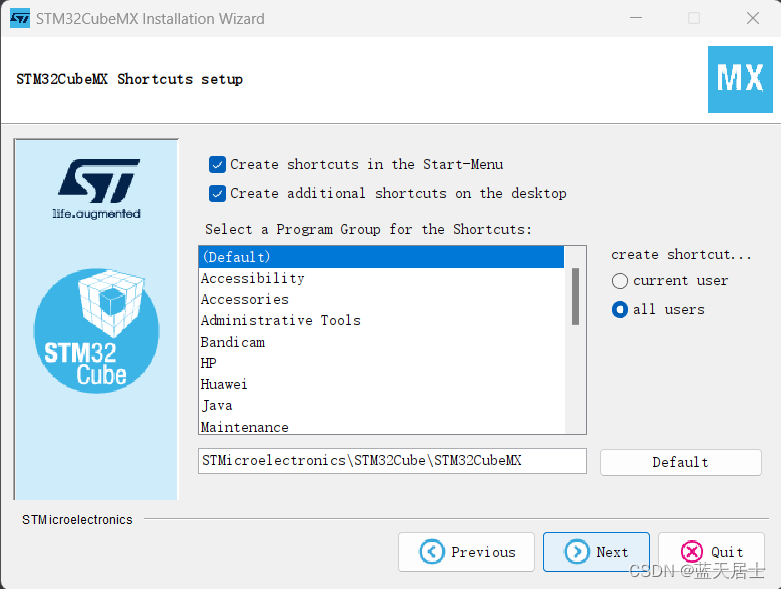
Task: Select the current user radio option
Action: (620, 281)
